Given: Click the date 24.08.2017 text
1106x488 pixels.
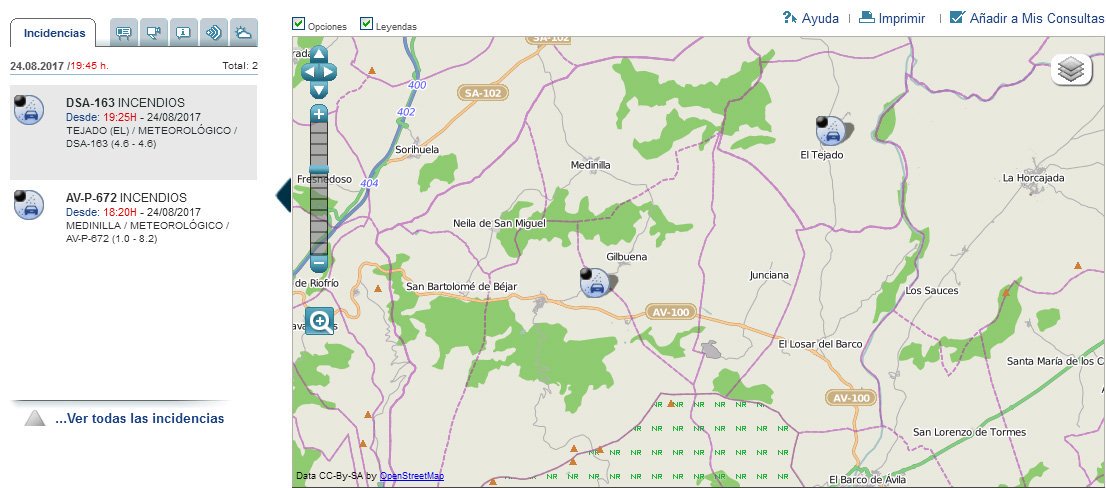Looking at the screenshot, I should click(x=37, y=66).
